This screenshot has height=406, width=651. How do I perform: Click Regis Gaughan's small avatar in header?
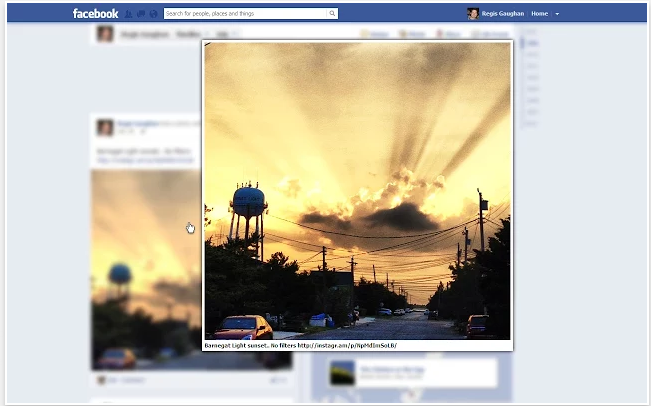(x=473, y=14)
